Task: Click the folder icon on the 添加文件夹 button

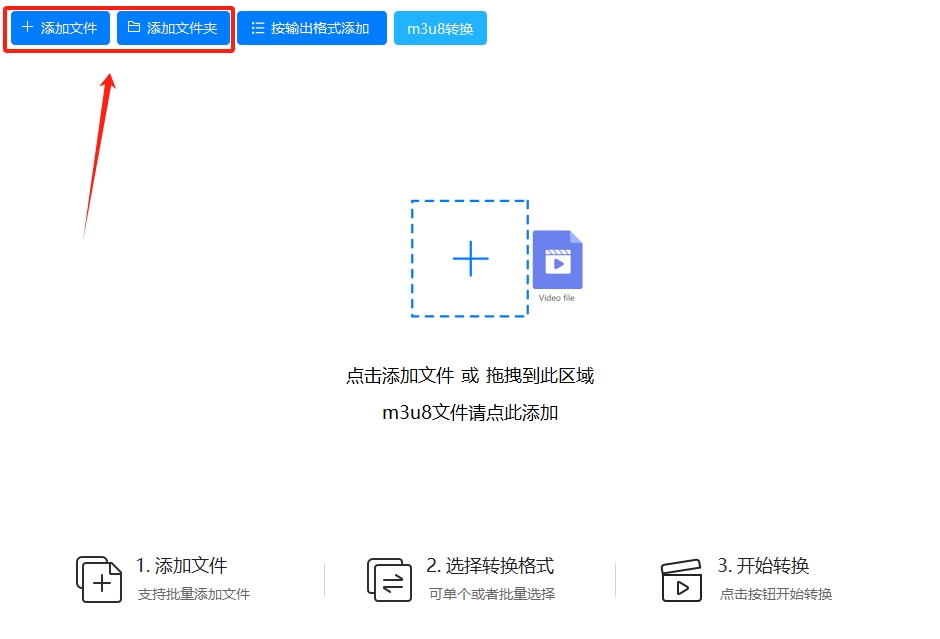Action: point(136,27)
